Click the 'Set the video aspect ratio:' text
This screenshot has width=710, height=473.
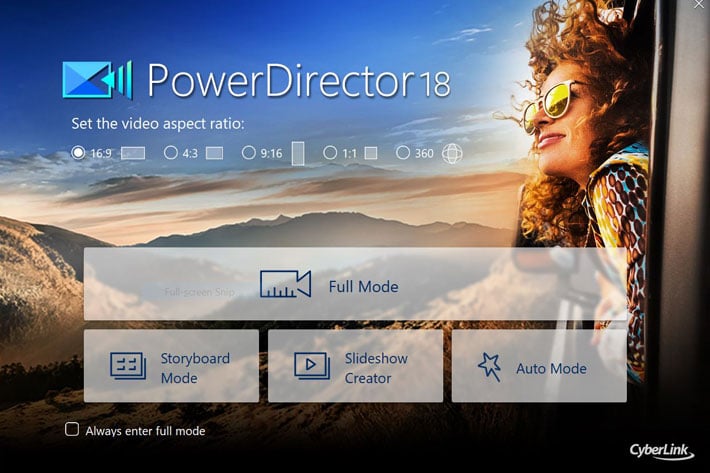click(x=158, y=124)
